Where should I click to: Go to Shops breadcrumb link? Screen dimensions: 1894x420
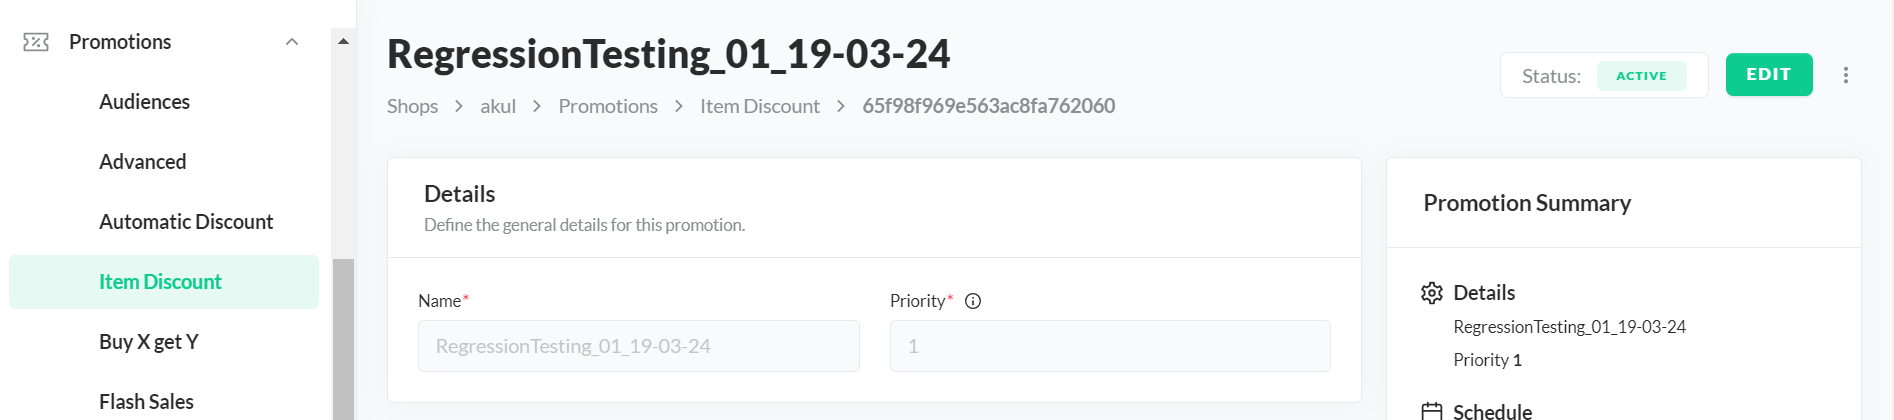coord(412,106)
